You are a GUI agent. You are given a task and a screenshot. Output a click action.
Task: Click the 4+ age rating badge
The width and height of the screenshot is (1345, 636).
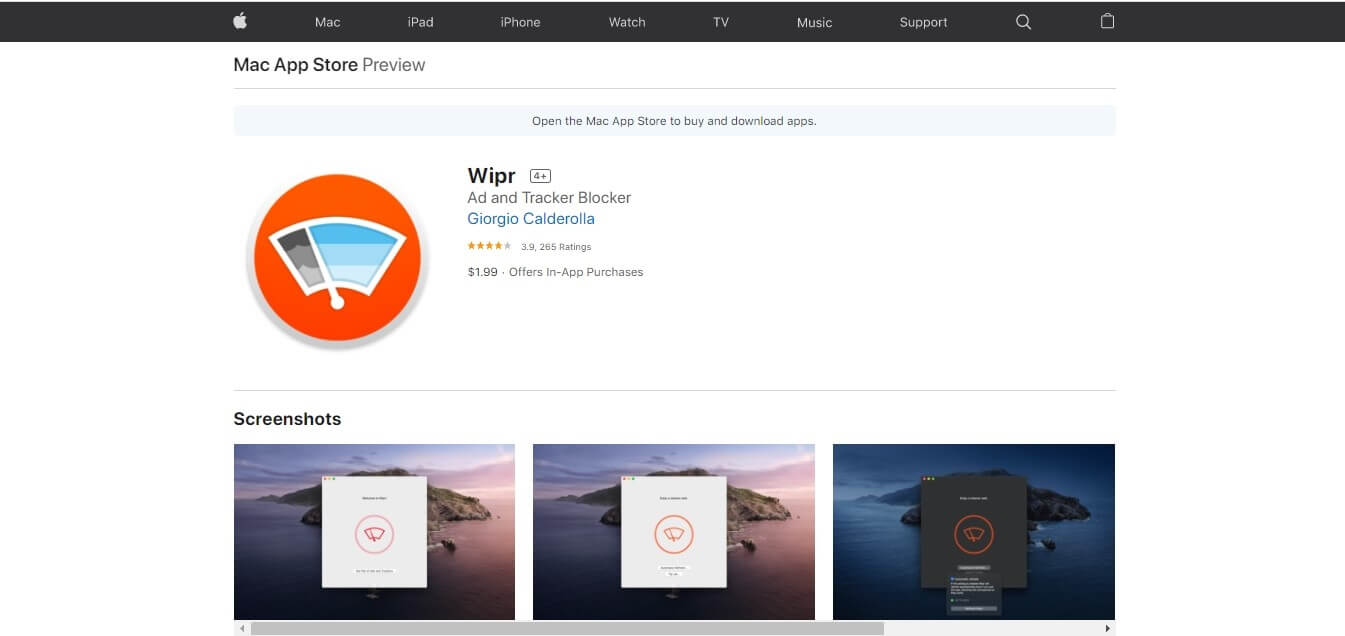(x=540, y=176)
